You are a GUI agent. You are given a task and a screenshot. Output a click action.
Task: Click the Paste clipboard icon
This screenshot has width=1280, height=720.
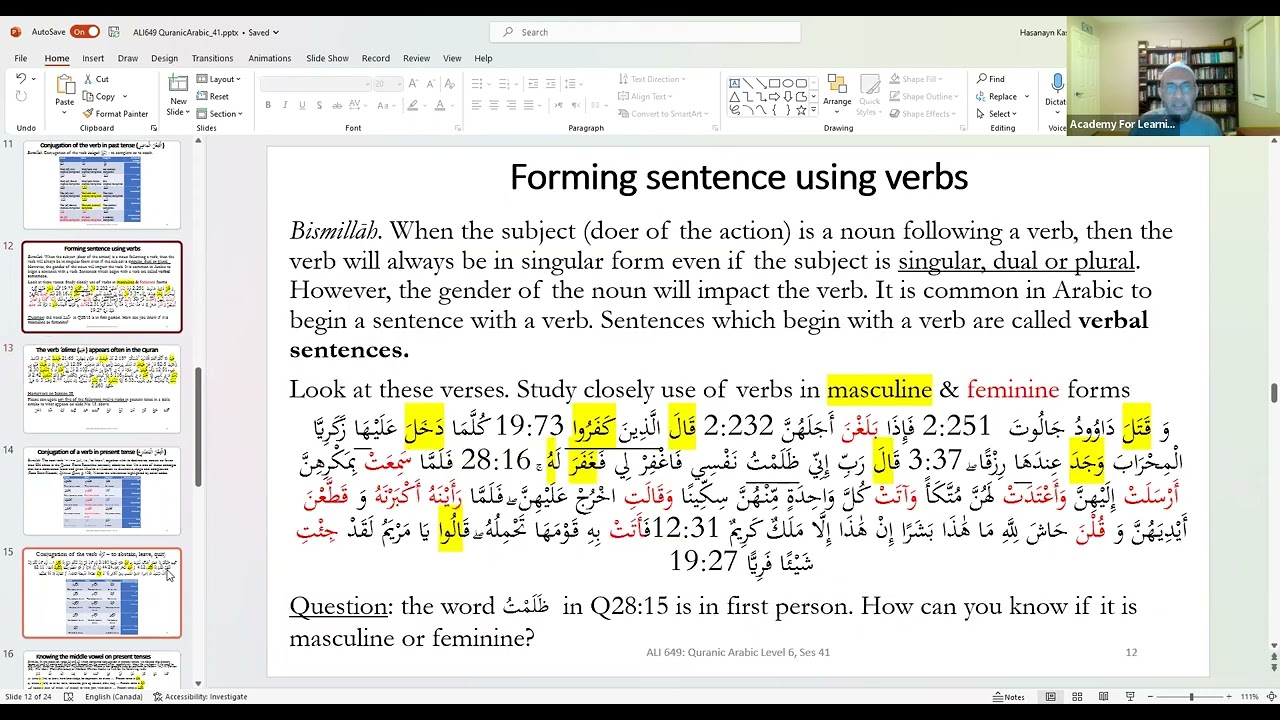(65, 85)
